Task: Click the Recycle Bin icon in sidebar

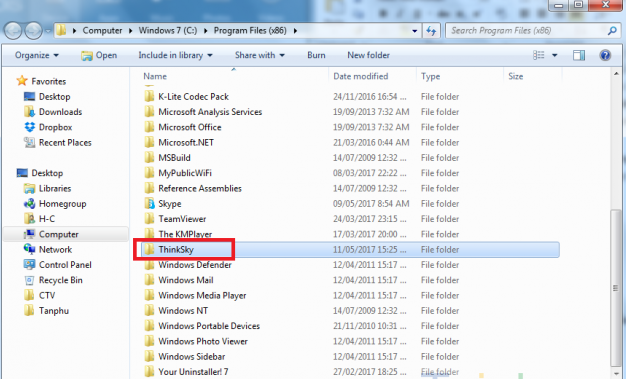Action: pos(30,280)
